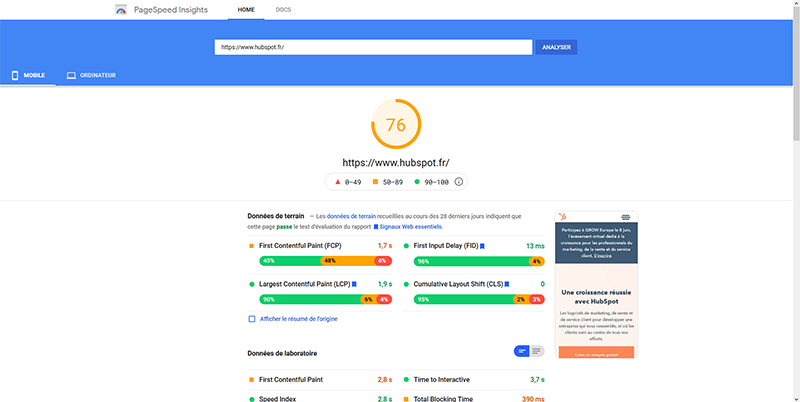
Task: Click the orange button in the page preview
Action: 596,353
